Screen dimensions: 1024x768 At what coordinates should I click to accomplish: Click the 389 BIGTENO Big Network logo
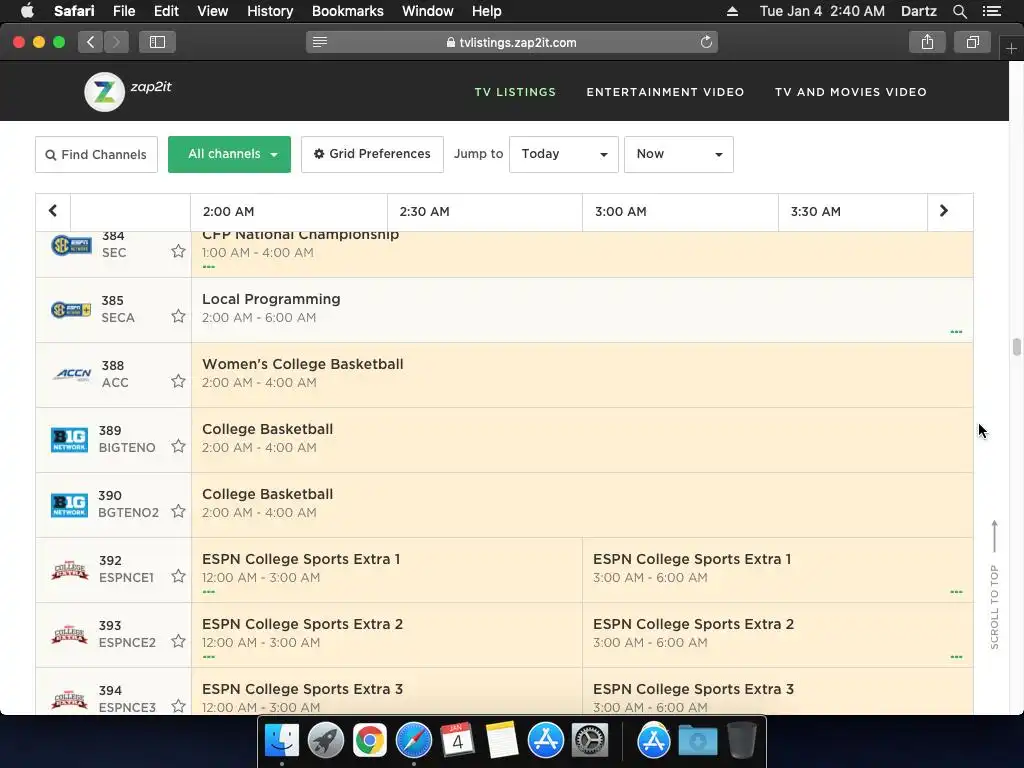(x=69, y=440)
